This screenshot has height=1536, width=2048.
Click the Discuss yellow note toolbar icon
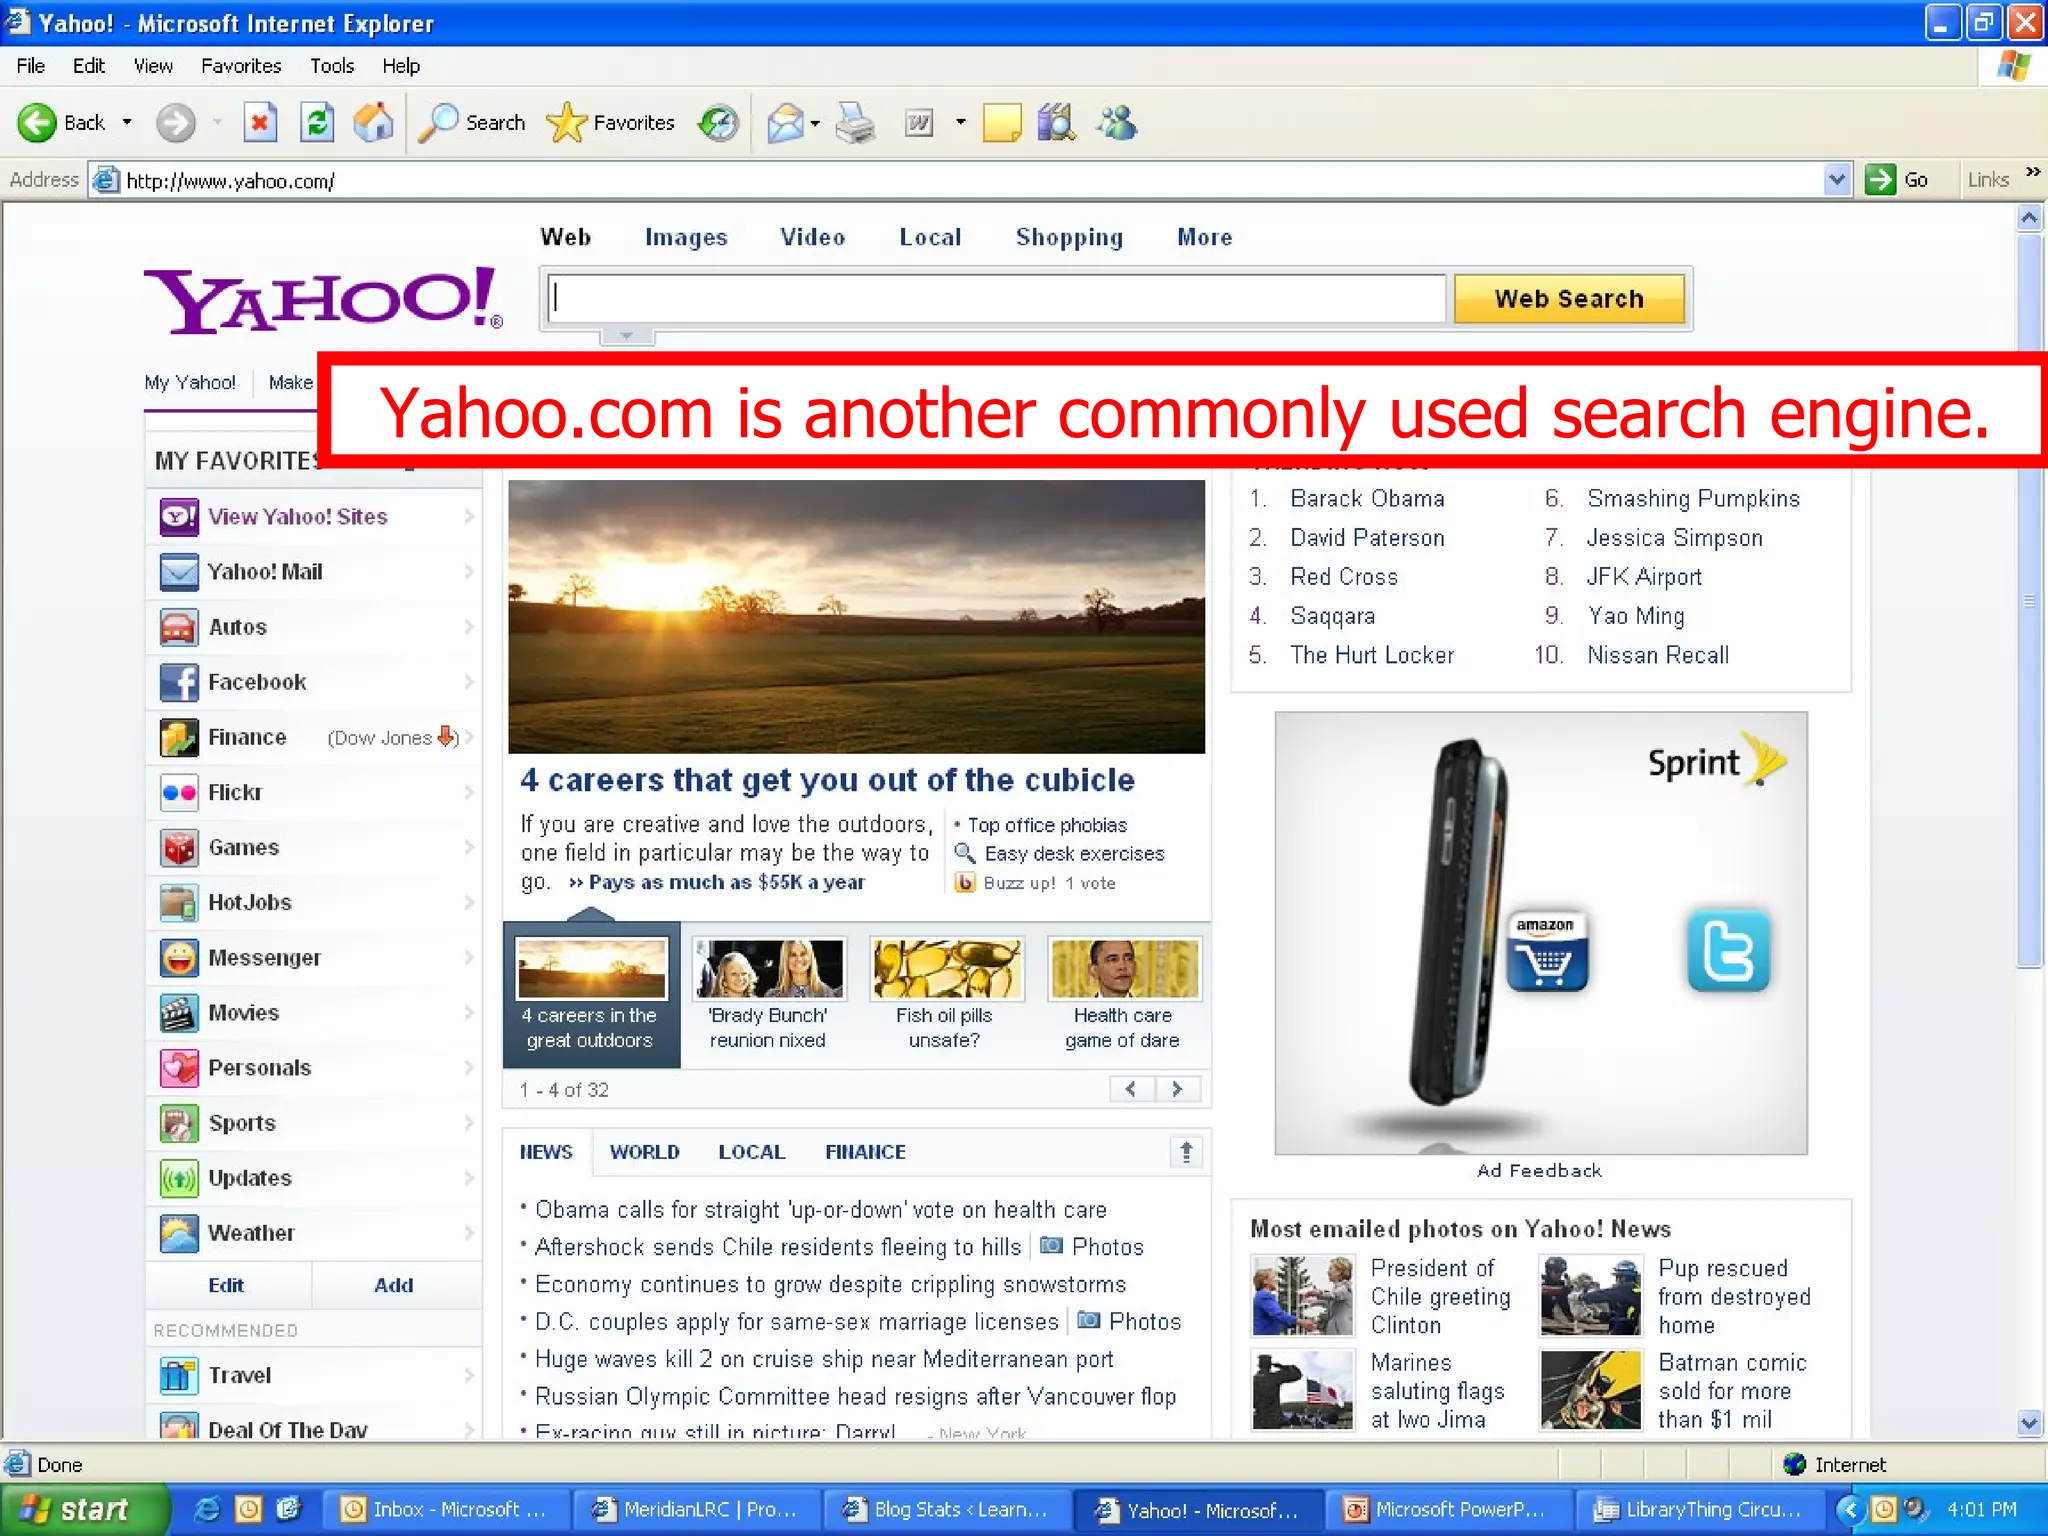[x=1002, y=123]
